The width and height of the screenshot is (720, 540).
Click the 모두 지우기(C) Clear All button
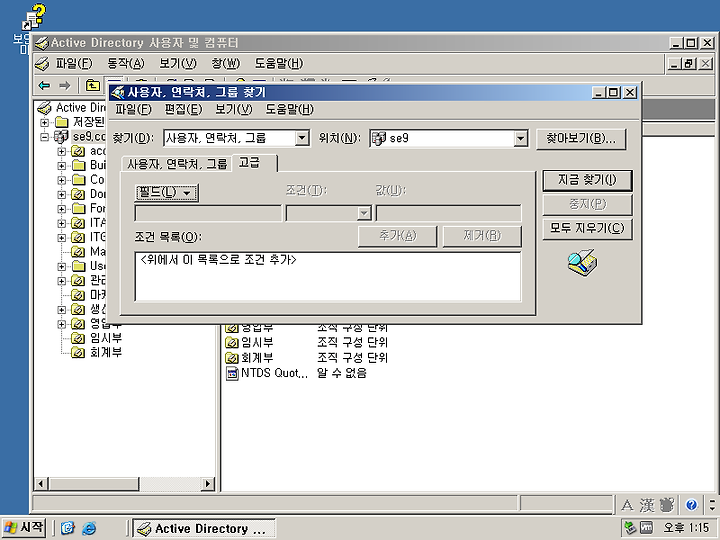(587, 228)
